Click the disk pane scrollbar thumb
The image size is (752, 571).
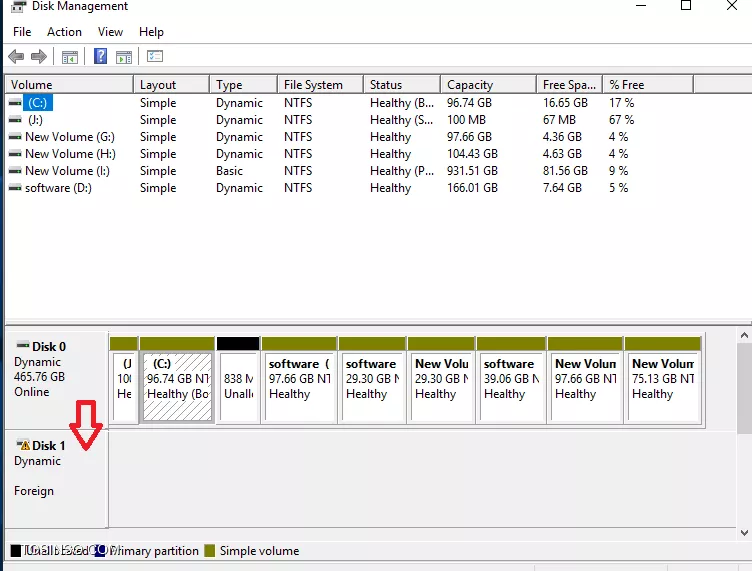744,388
